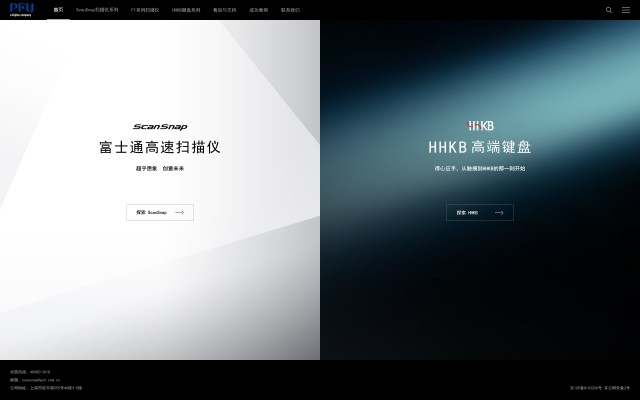Viewport: 640px width, 400px height.
Task: Click the email address in the footer
Action: tap(41, 380)
